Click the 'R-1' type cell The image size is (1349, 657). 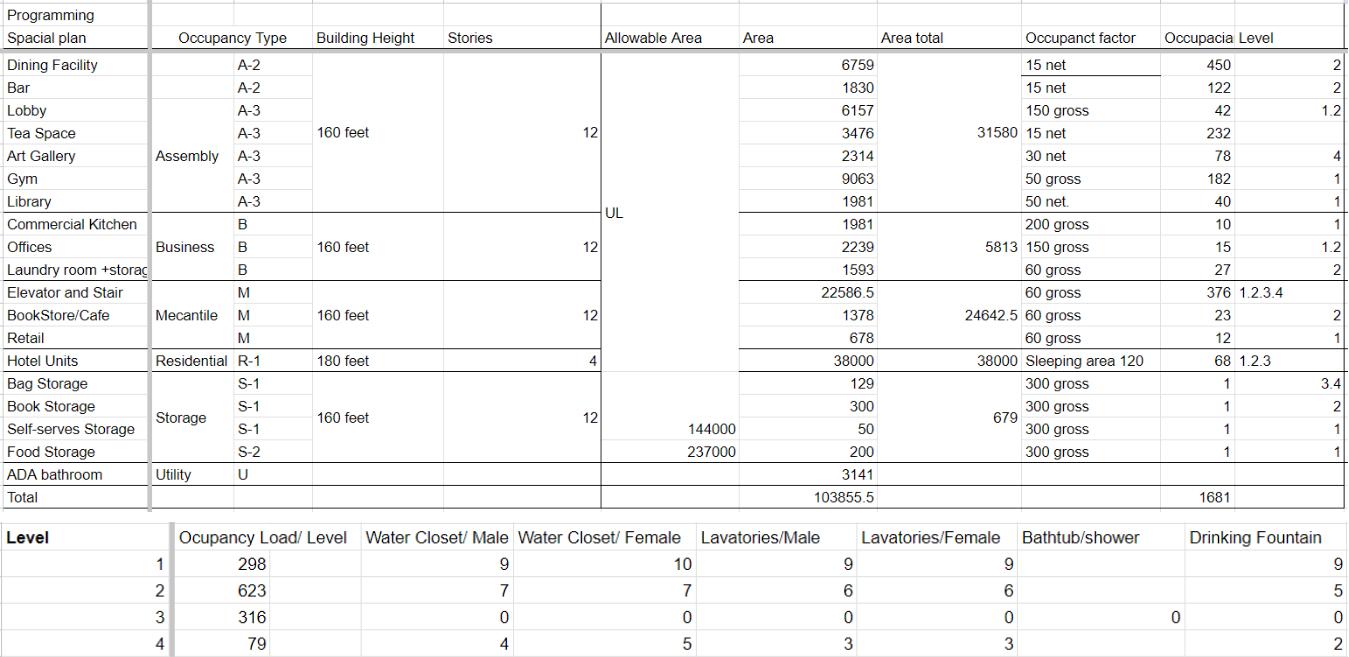pyautogui.click(x=272, y=361)
